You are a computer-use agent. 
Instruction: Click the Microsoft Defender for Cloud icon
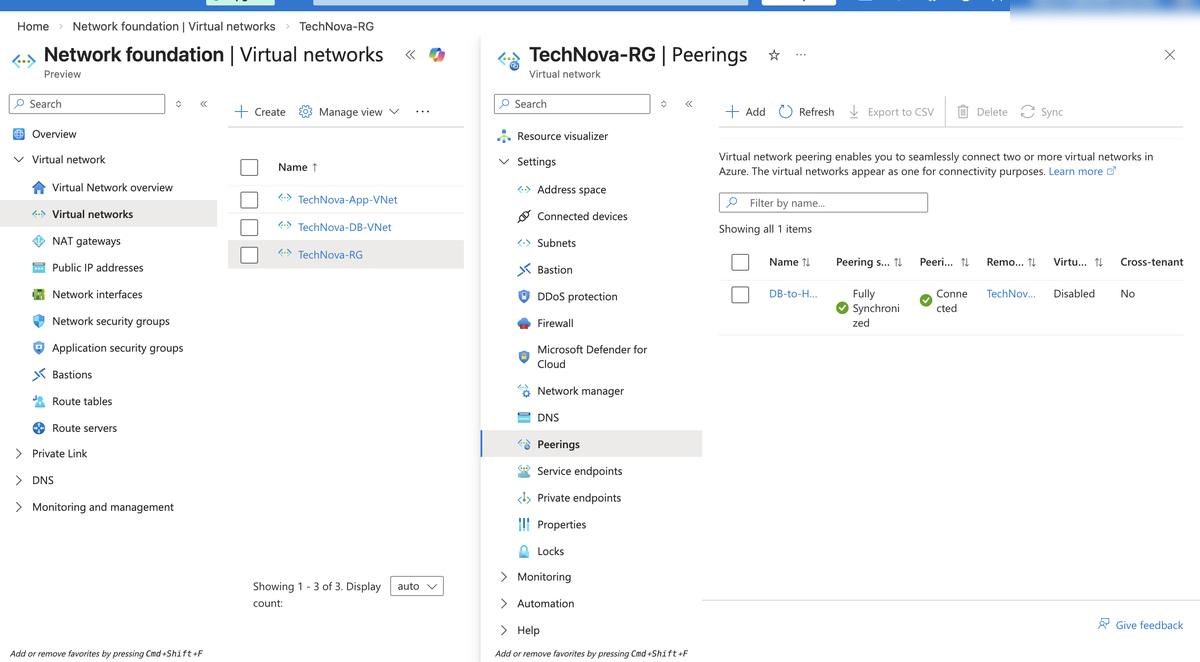tap(524, 357)
